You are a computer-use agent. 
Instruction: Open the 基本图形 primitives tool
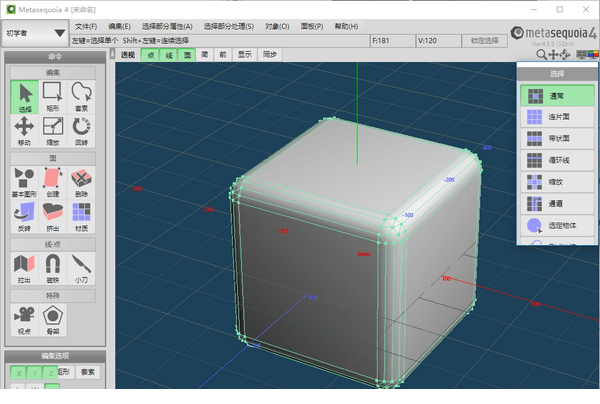coord(24,183)
